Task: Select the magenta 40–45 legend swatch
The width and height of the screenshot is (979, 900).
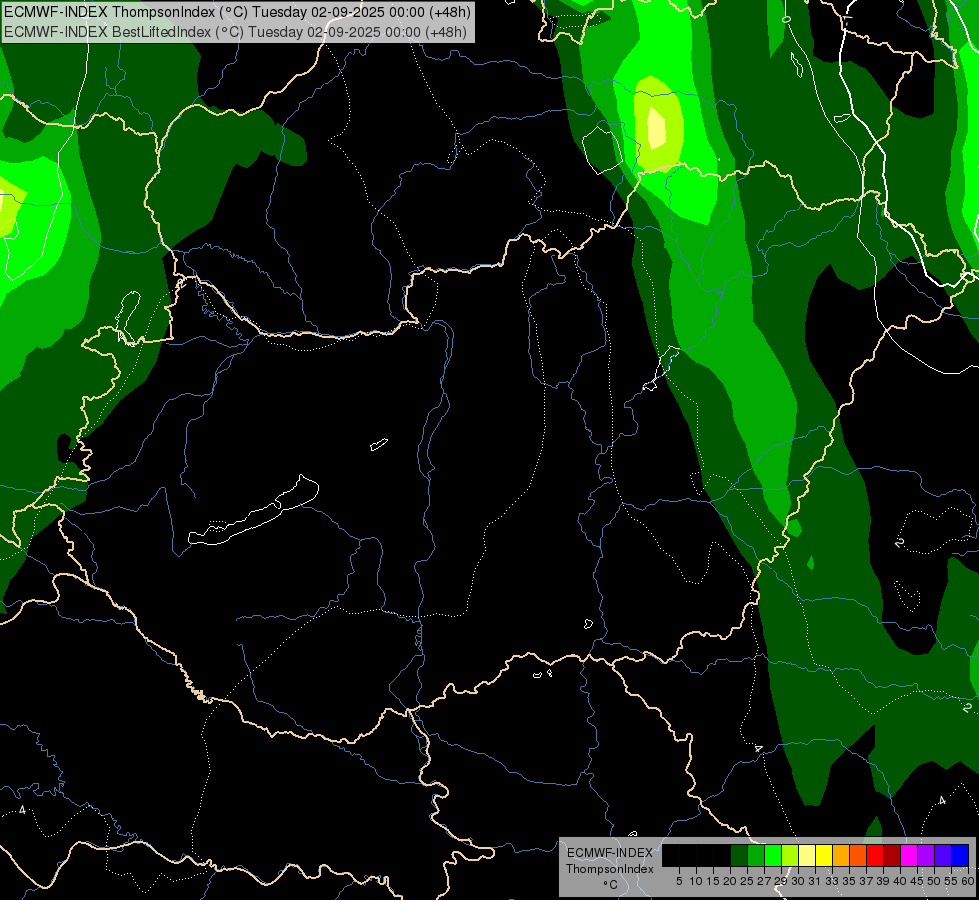Action: [909, 855]
